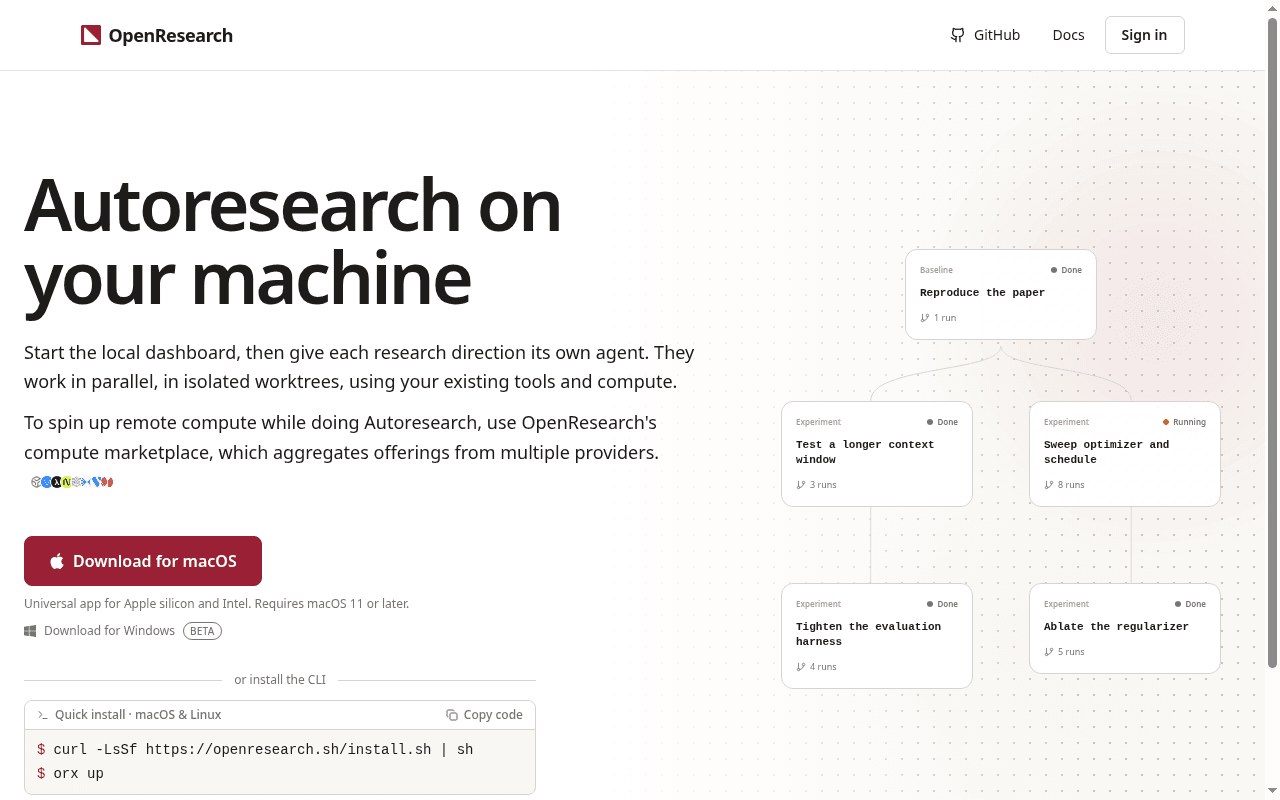Image resolution: width=1280 pixels, height=800 pixels.
Task: Click the macOS requirements note under download
Action: click(216, 604)
